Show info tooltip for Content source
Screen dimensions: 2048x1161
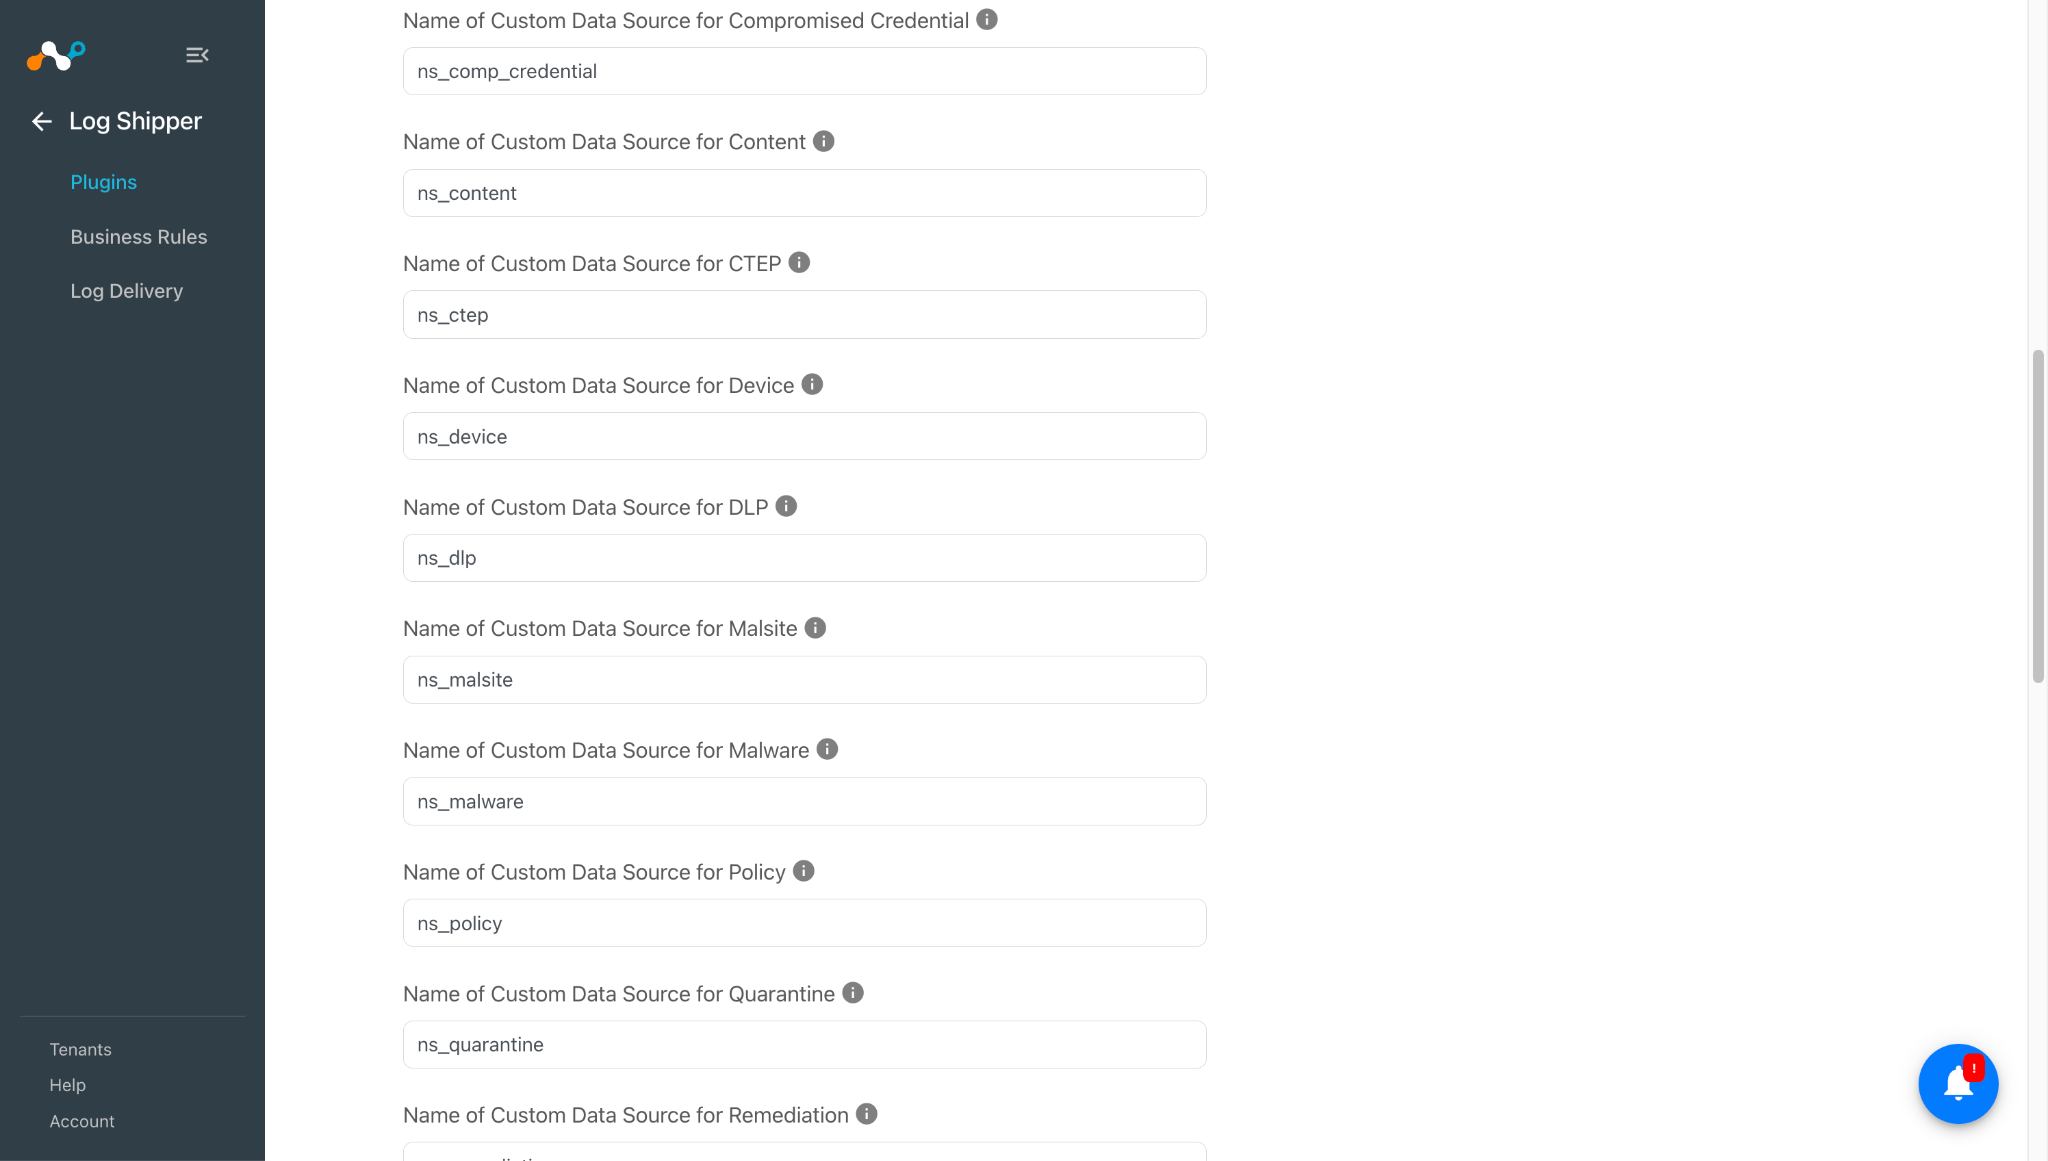coord(823,141)
